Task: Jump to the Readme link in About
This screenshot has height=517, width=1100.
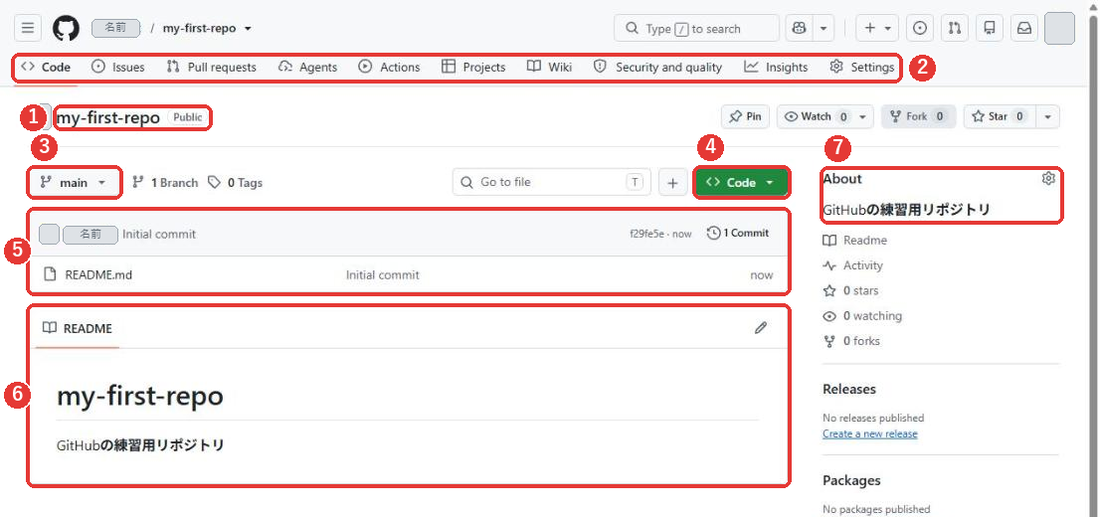Action: point(855,241)
